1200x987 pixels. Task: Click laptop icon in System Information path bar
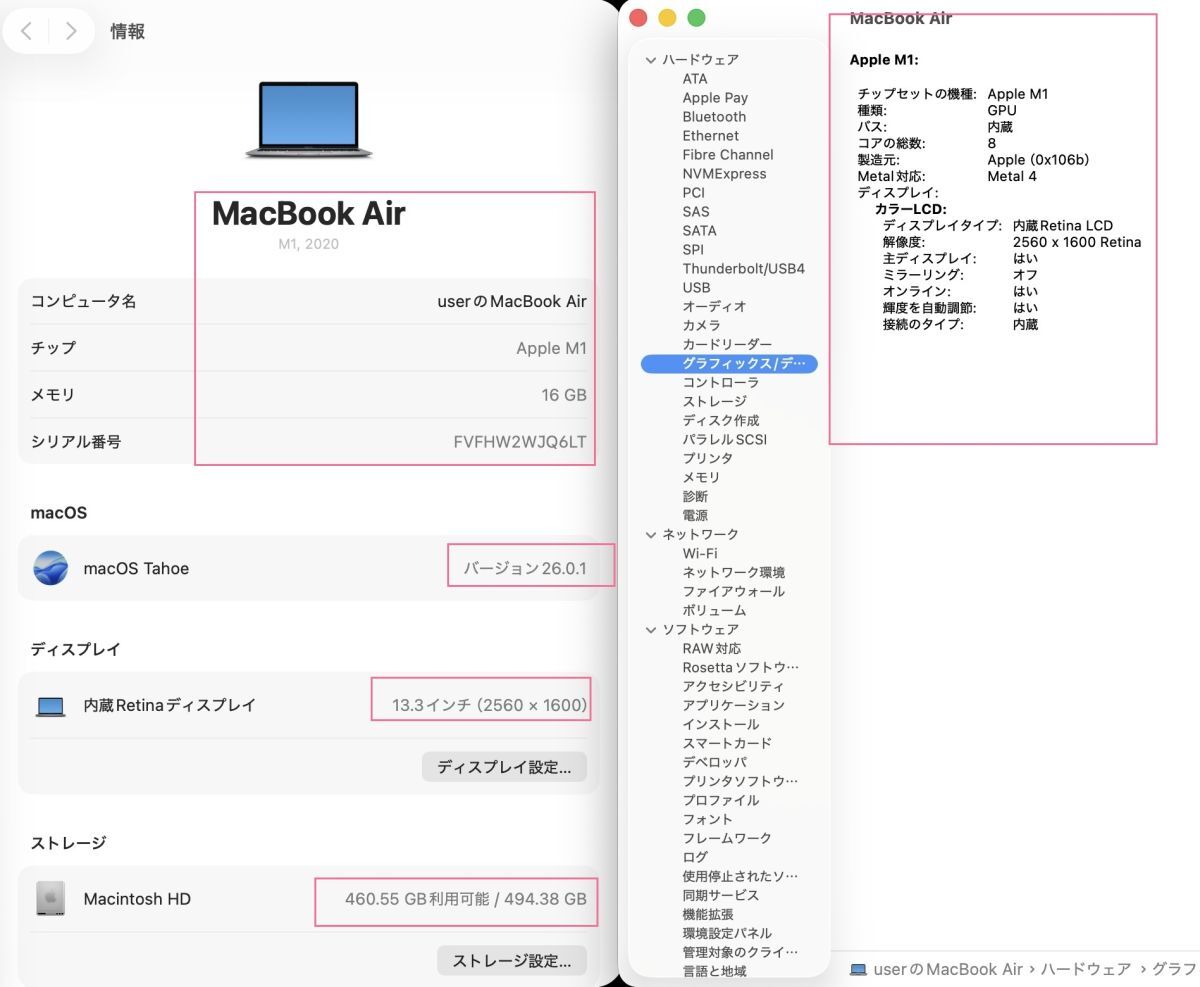coord(858,969)
